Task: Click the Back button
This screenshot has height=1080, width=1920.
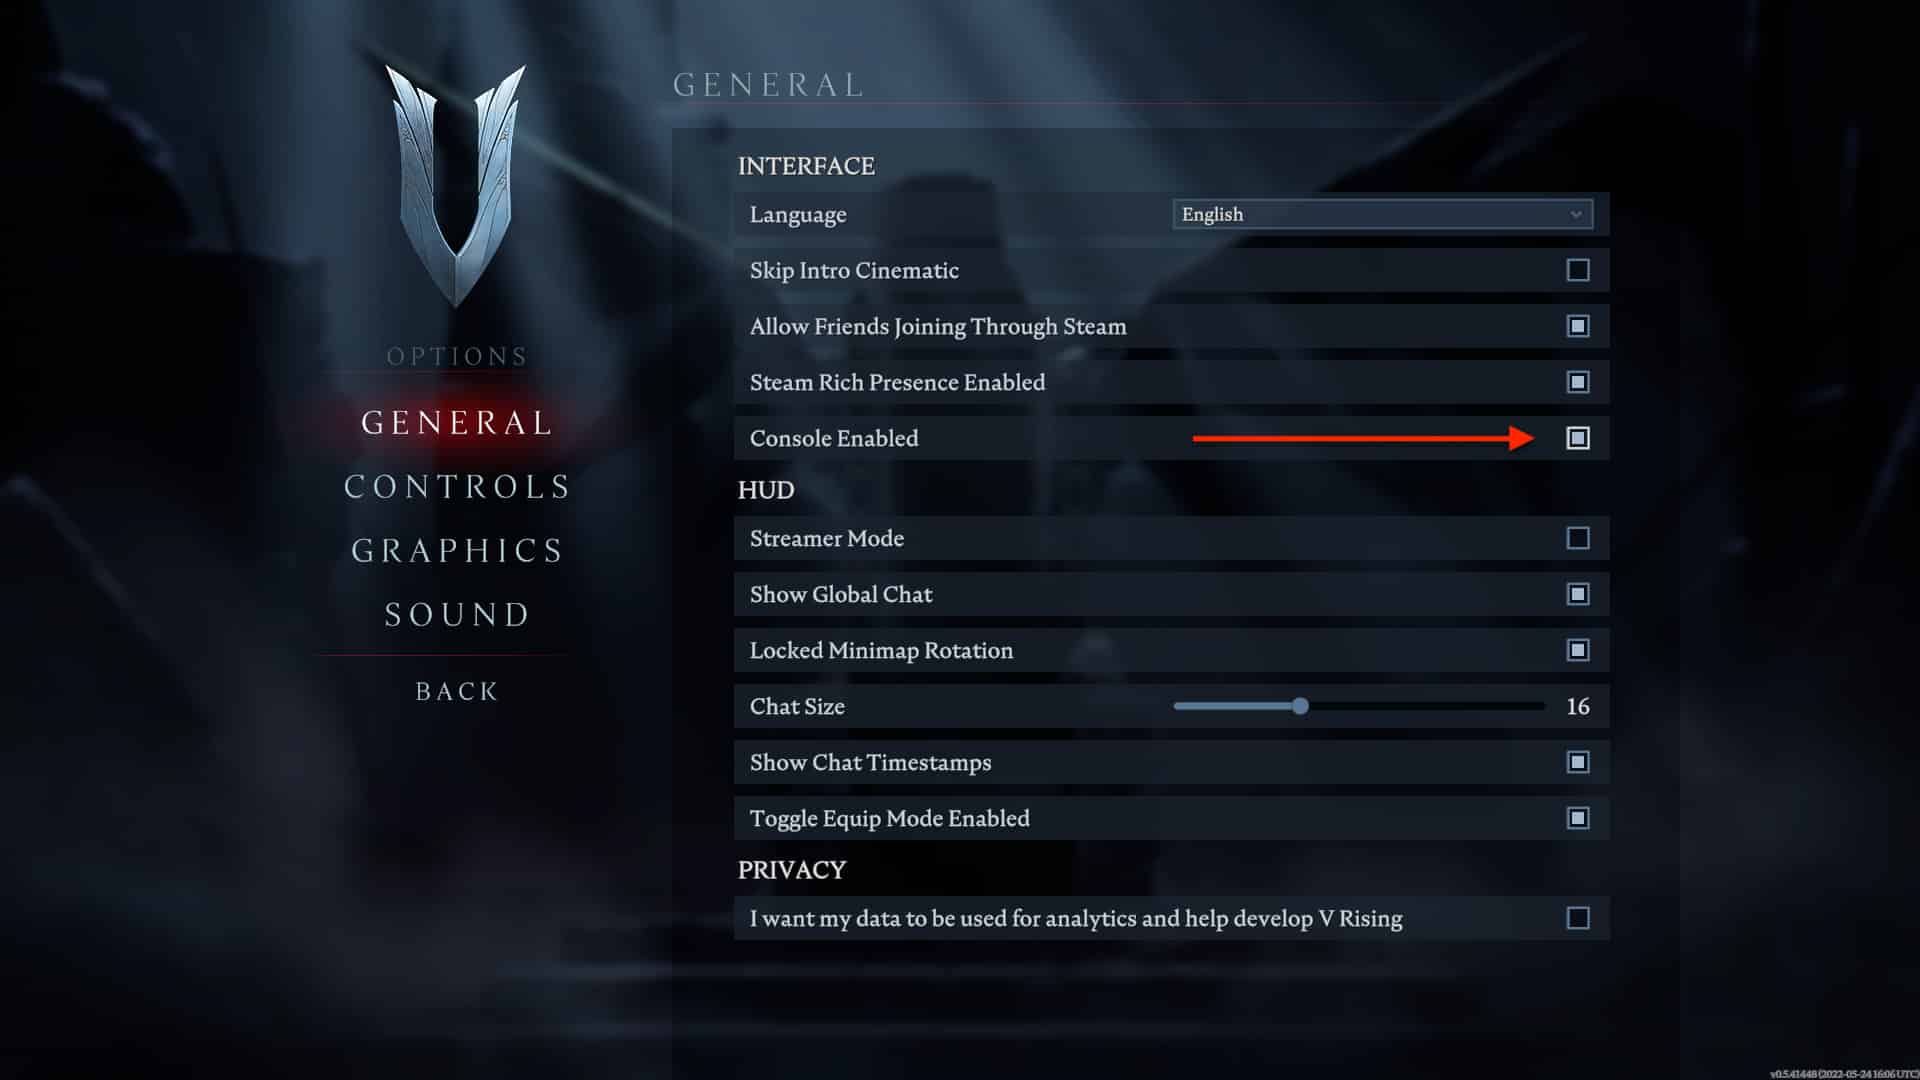Action: (458, 688)
